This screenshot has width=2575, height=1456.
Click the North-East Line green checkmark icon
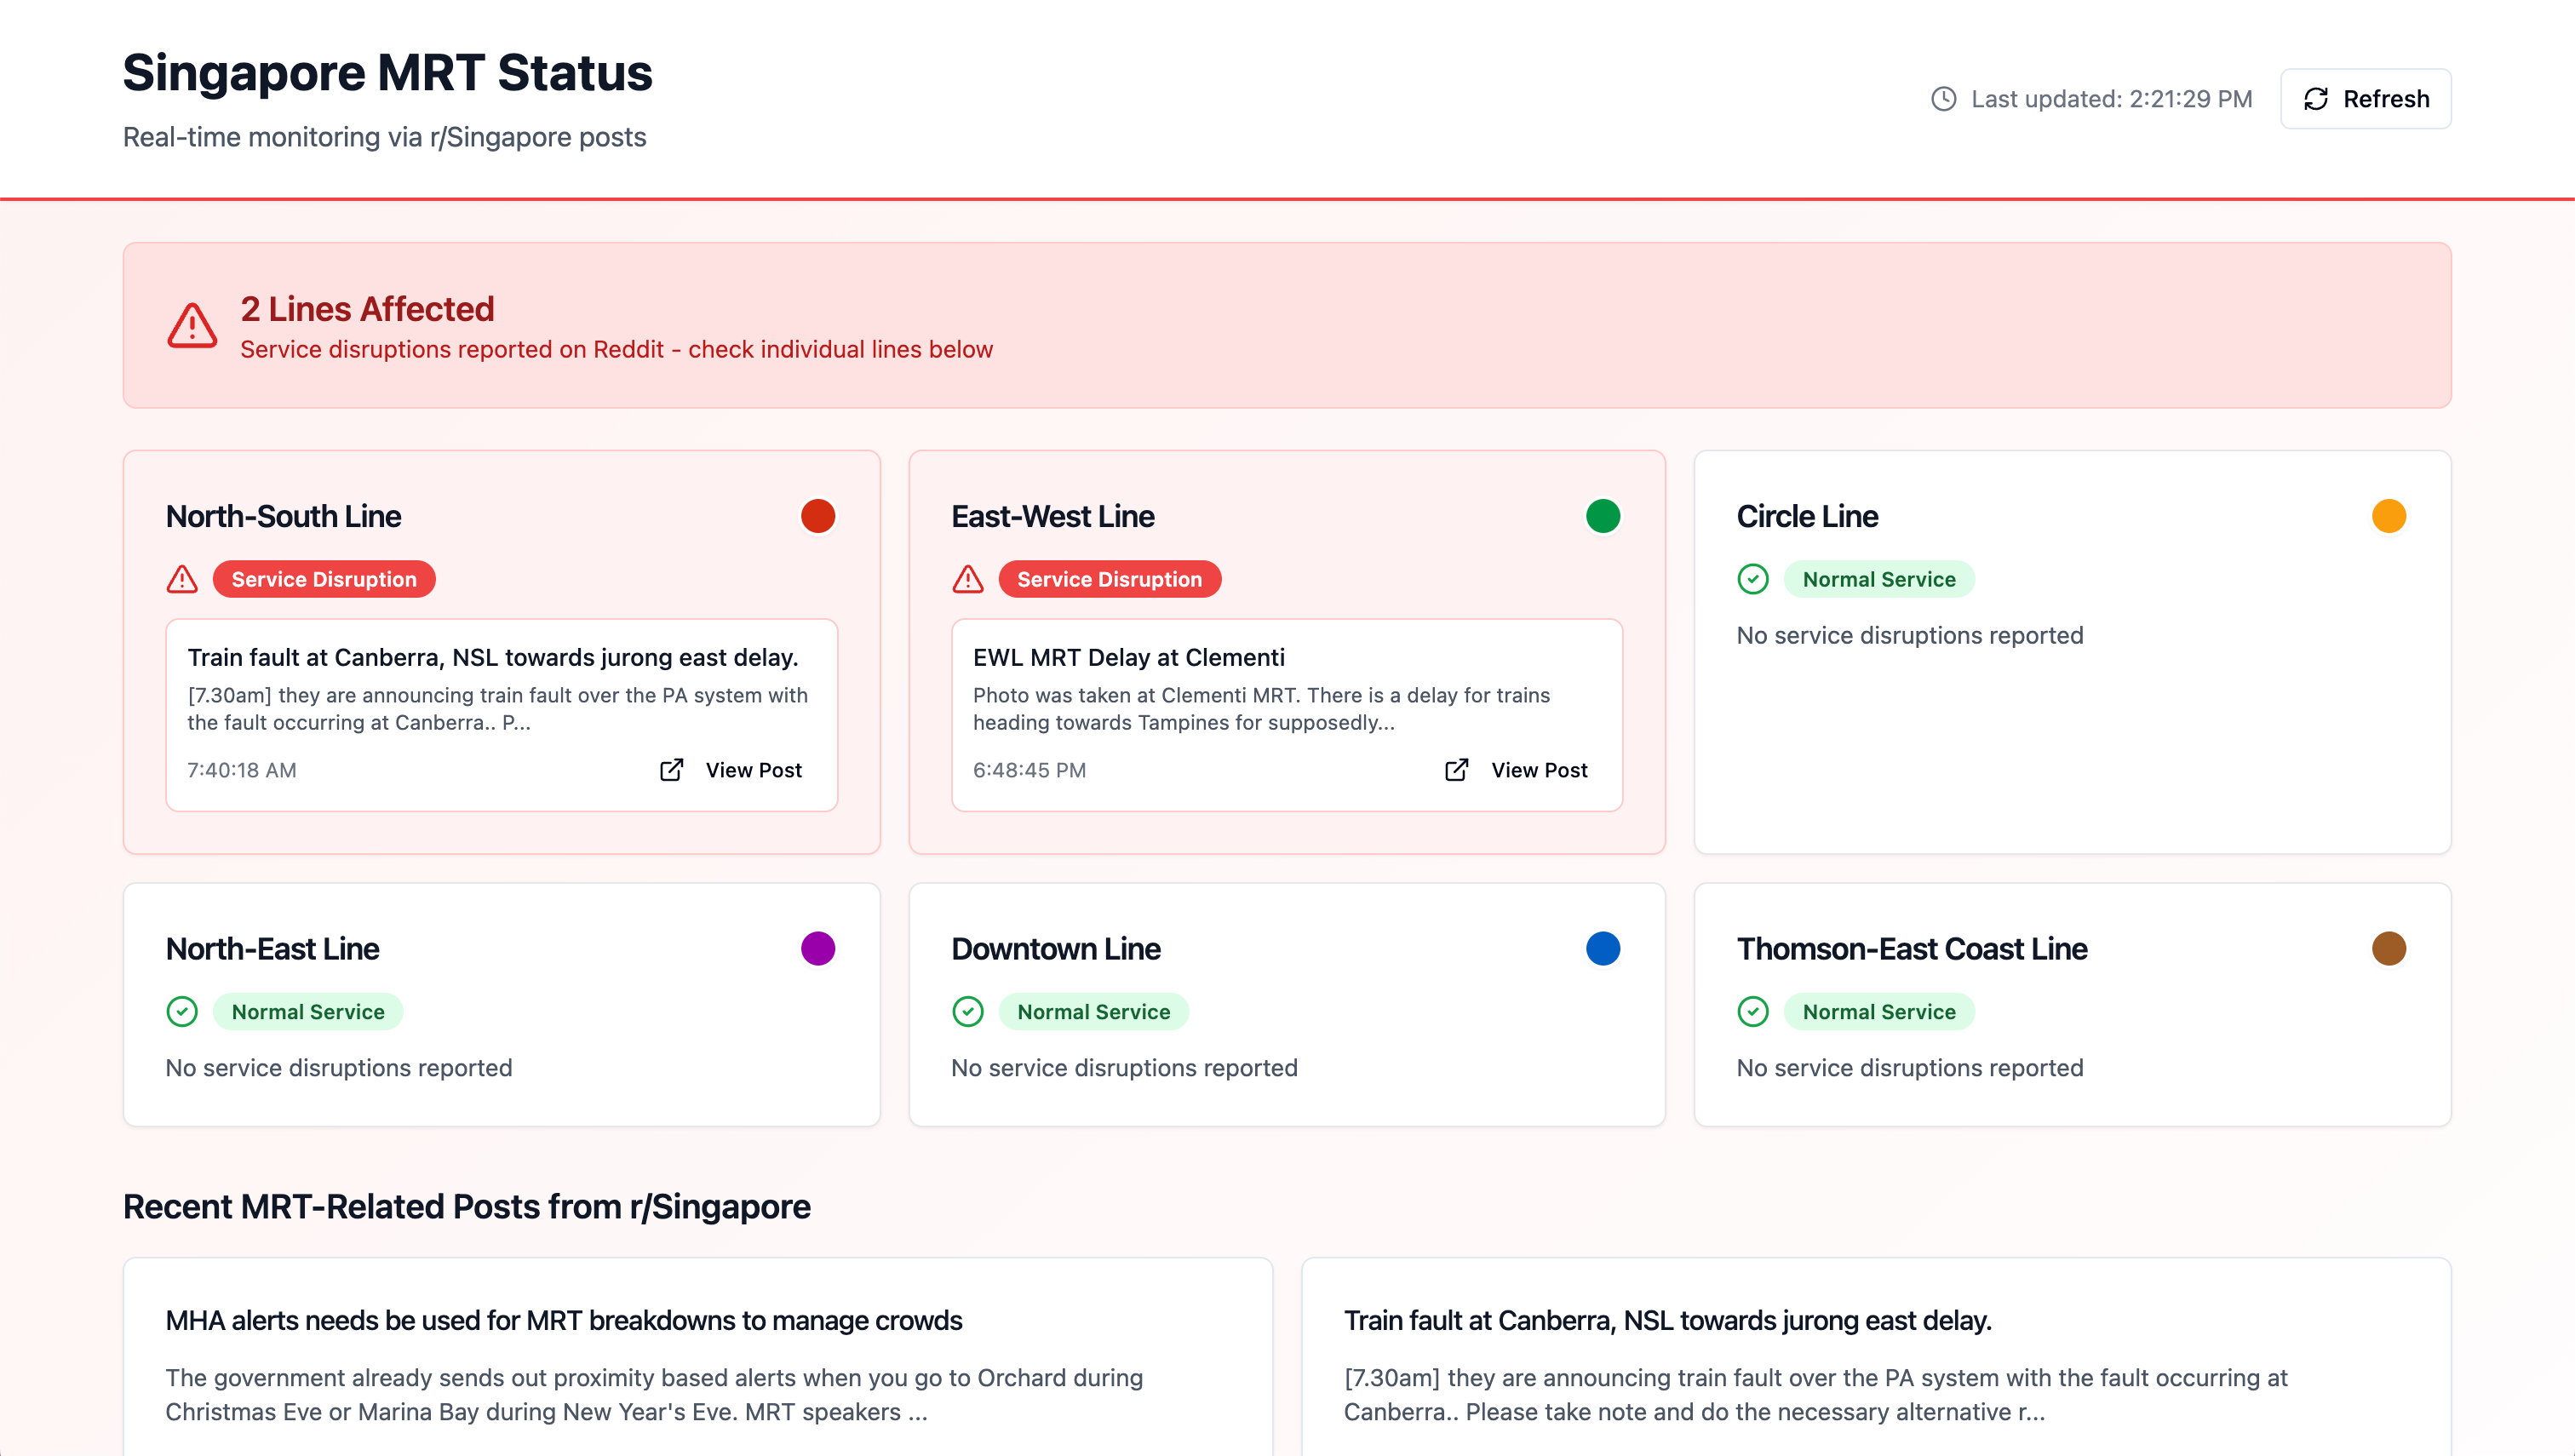click(182, 1011)
